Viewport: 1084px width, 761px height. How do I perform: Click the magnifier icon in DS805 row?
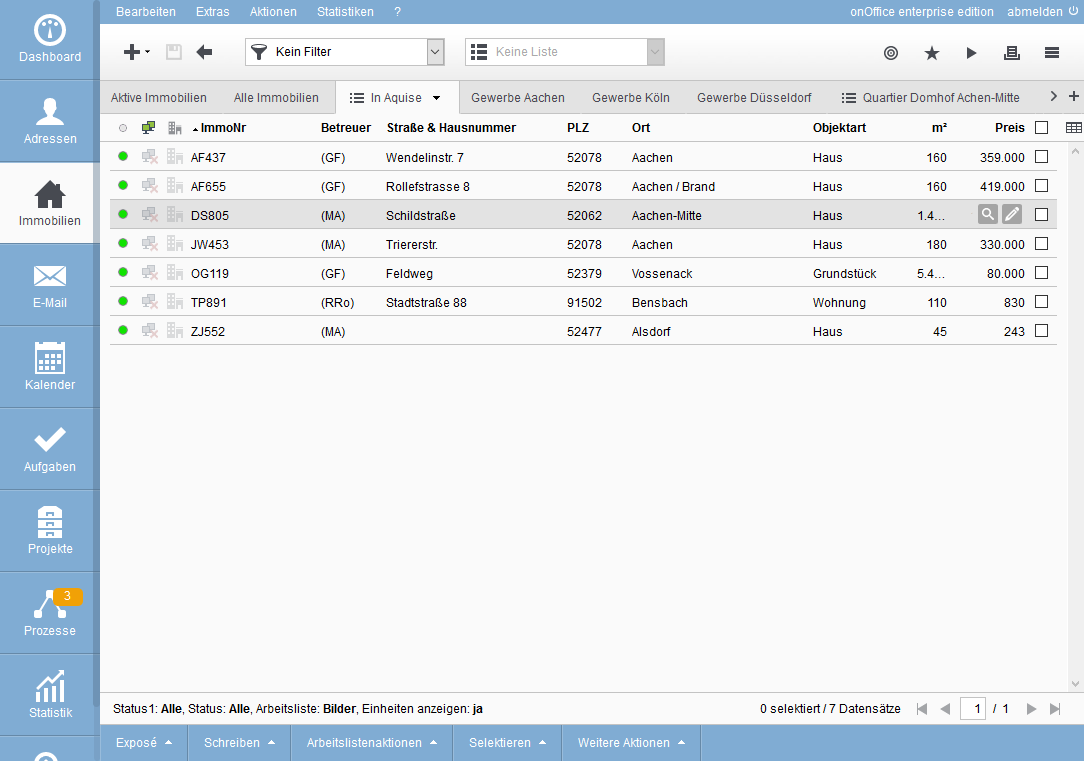coord(989,214)
